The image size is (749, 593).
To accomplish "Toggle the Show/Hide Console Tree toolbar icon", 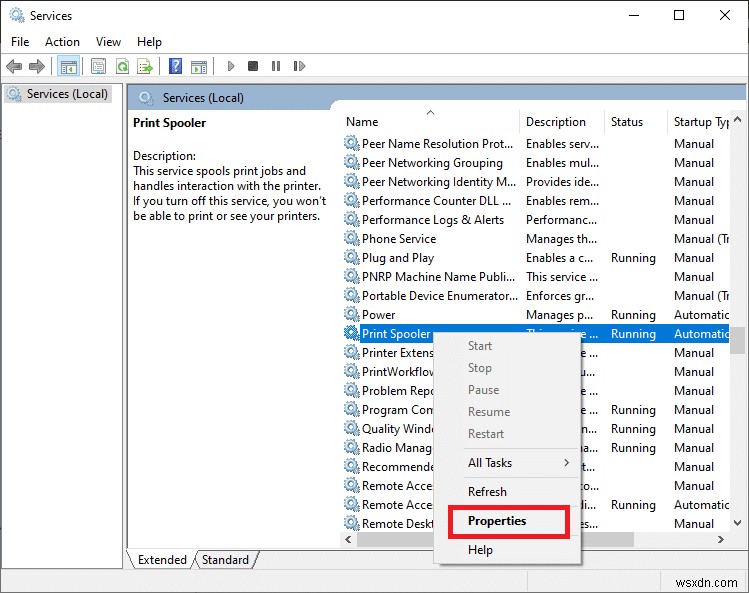I will tap(69, 67).
